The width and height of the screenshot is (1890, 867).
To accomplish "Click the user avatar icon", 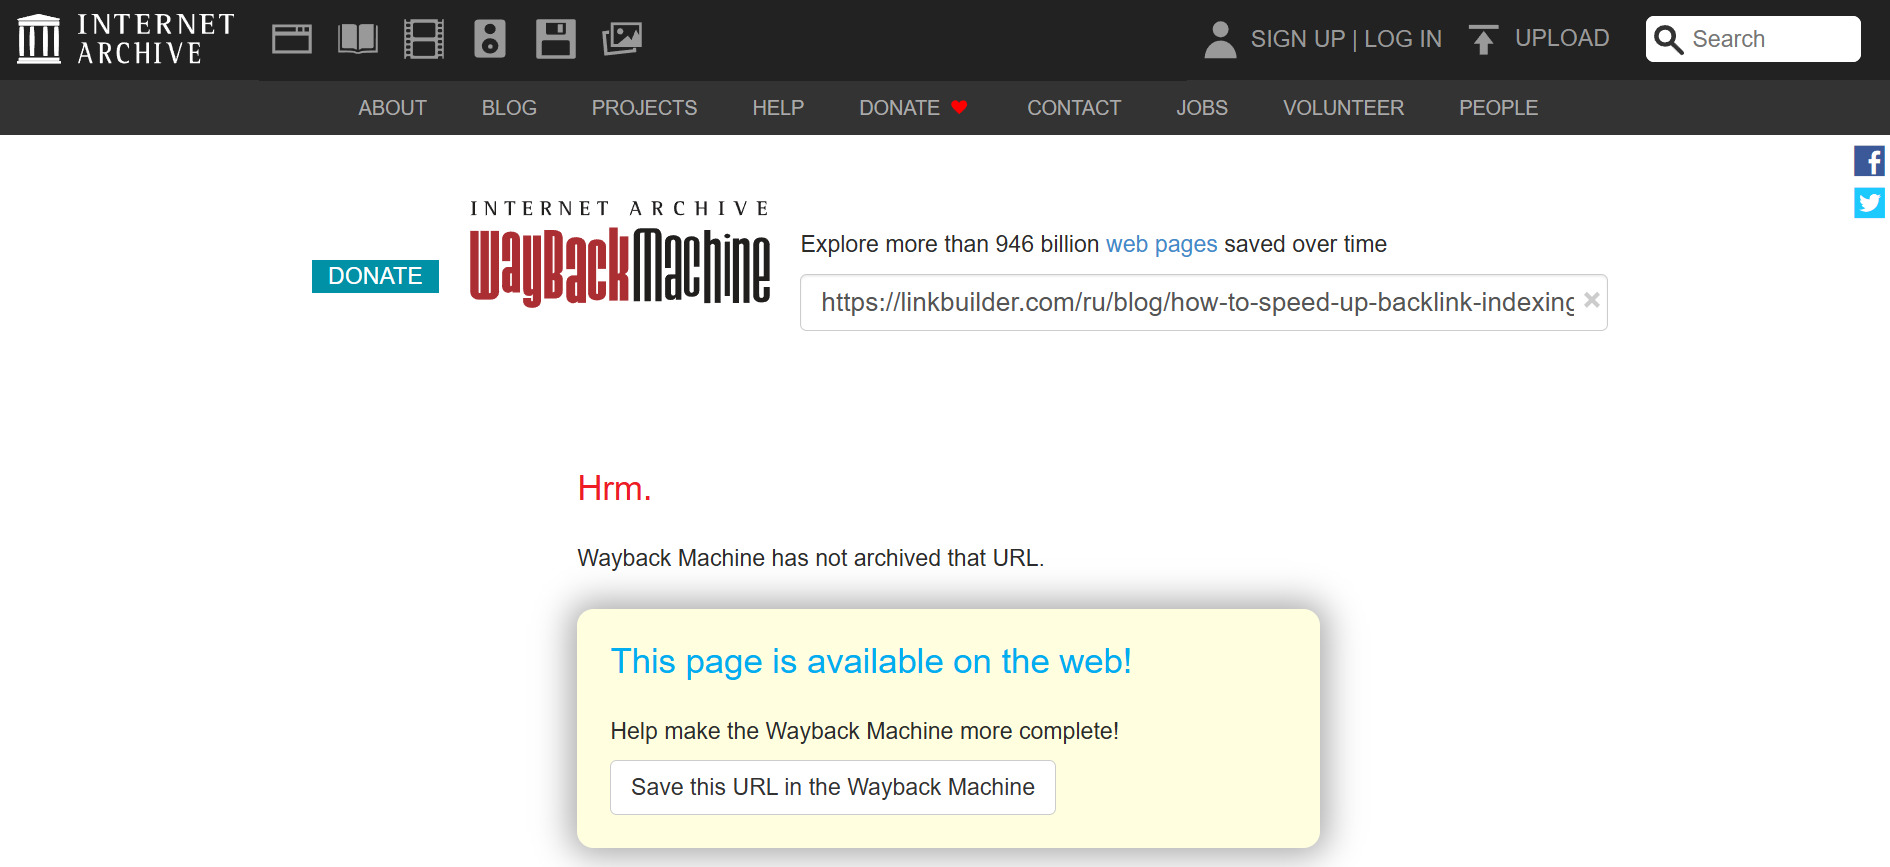I will coord(1220,39).
